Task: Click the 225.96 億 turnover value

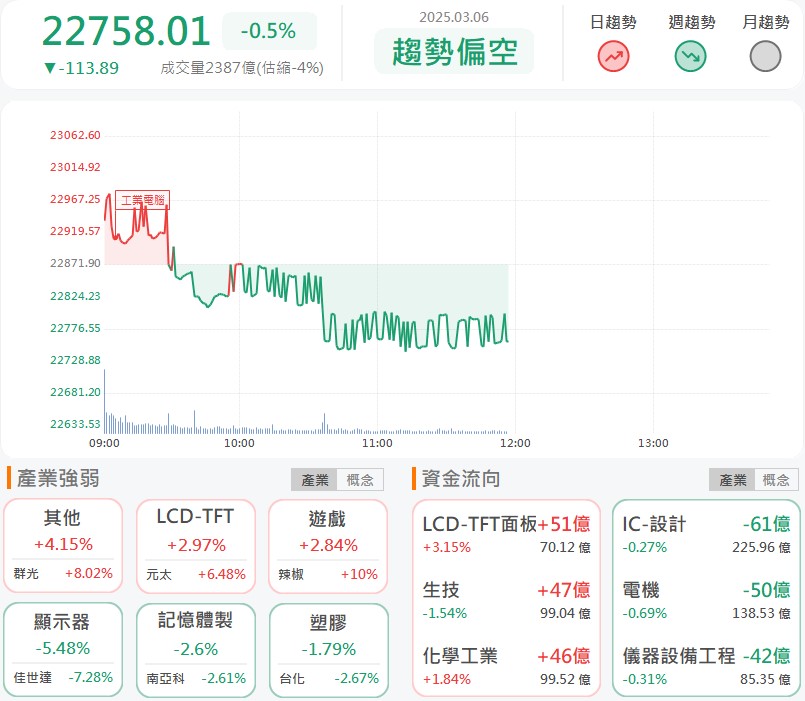Action: click(761, 547)
